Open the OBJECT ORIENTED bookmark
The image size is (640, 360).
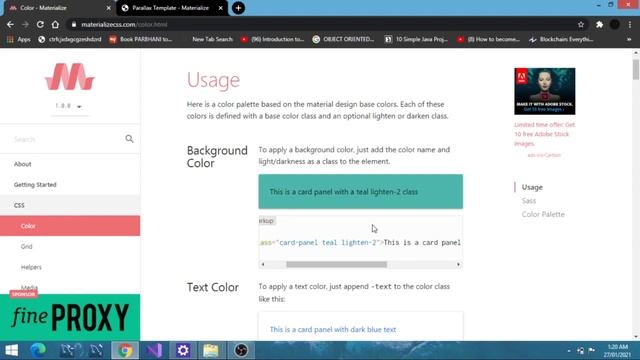click(343, 39)
